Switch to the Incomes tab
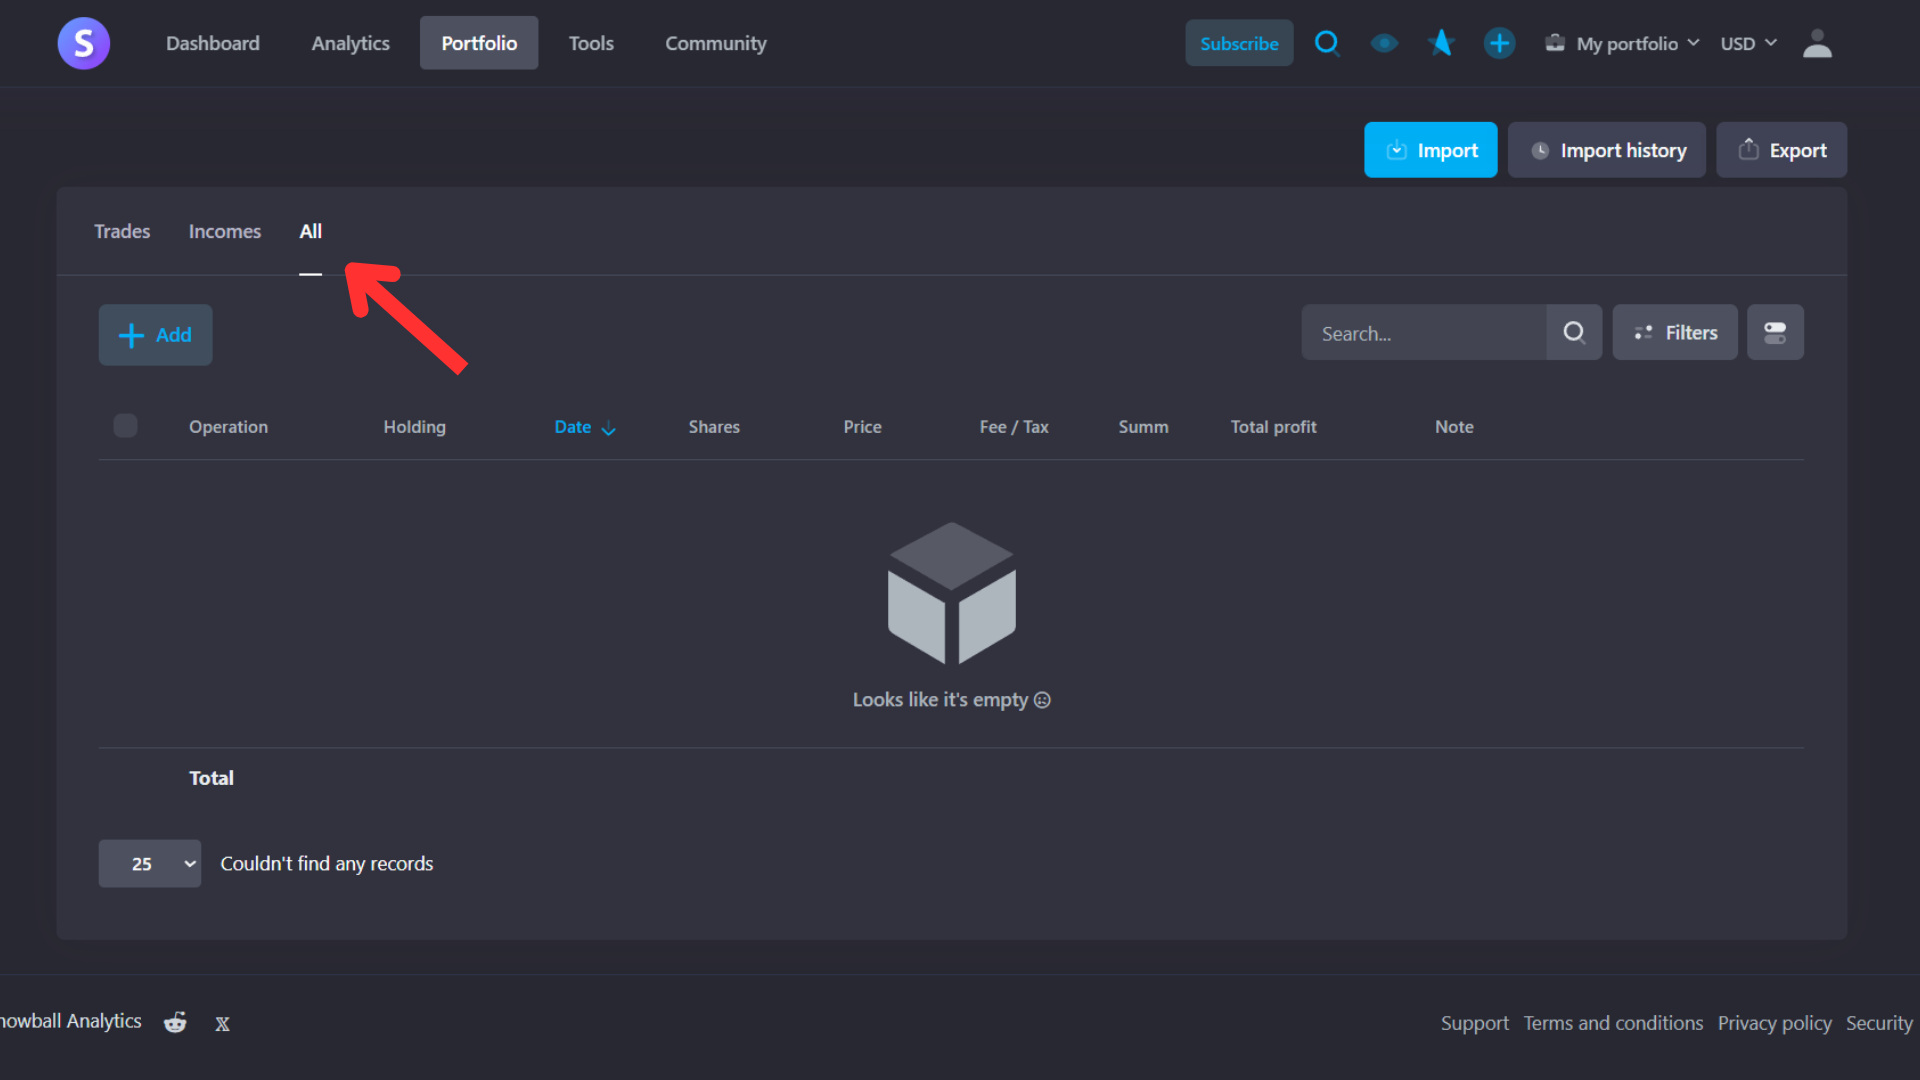This screenshot has height=1080, width=1920. (225, 231)
